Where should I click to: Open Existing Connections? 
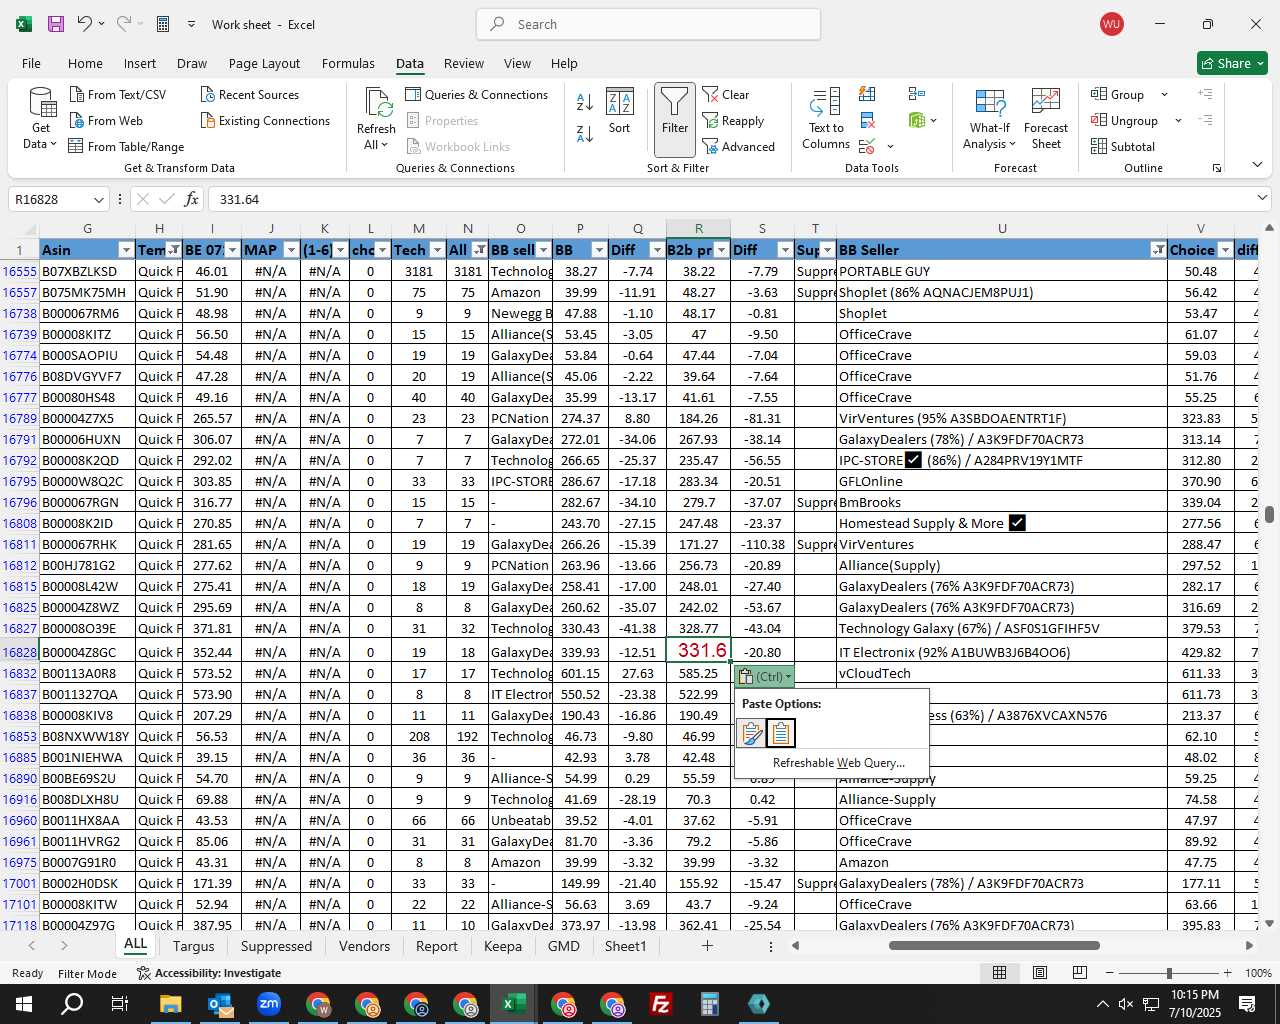(x=265, y=120)
